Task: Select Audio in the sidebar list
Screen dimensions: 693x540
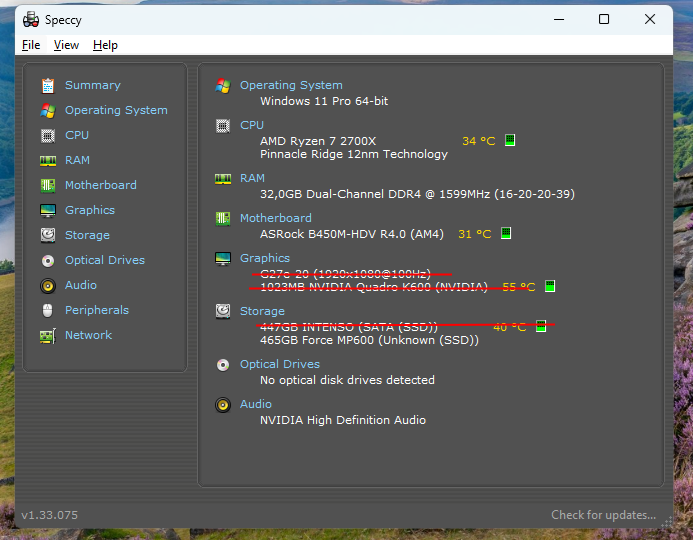Action: [x=81, y=285]
